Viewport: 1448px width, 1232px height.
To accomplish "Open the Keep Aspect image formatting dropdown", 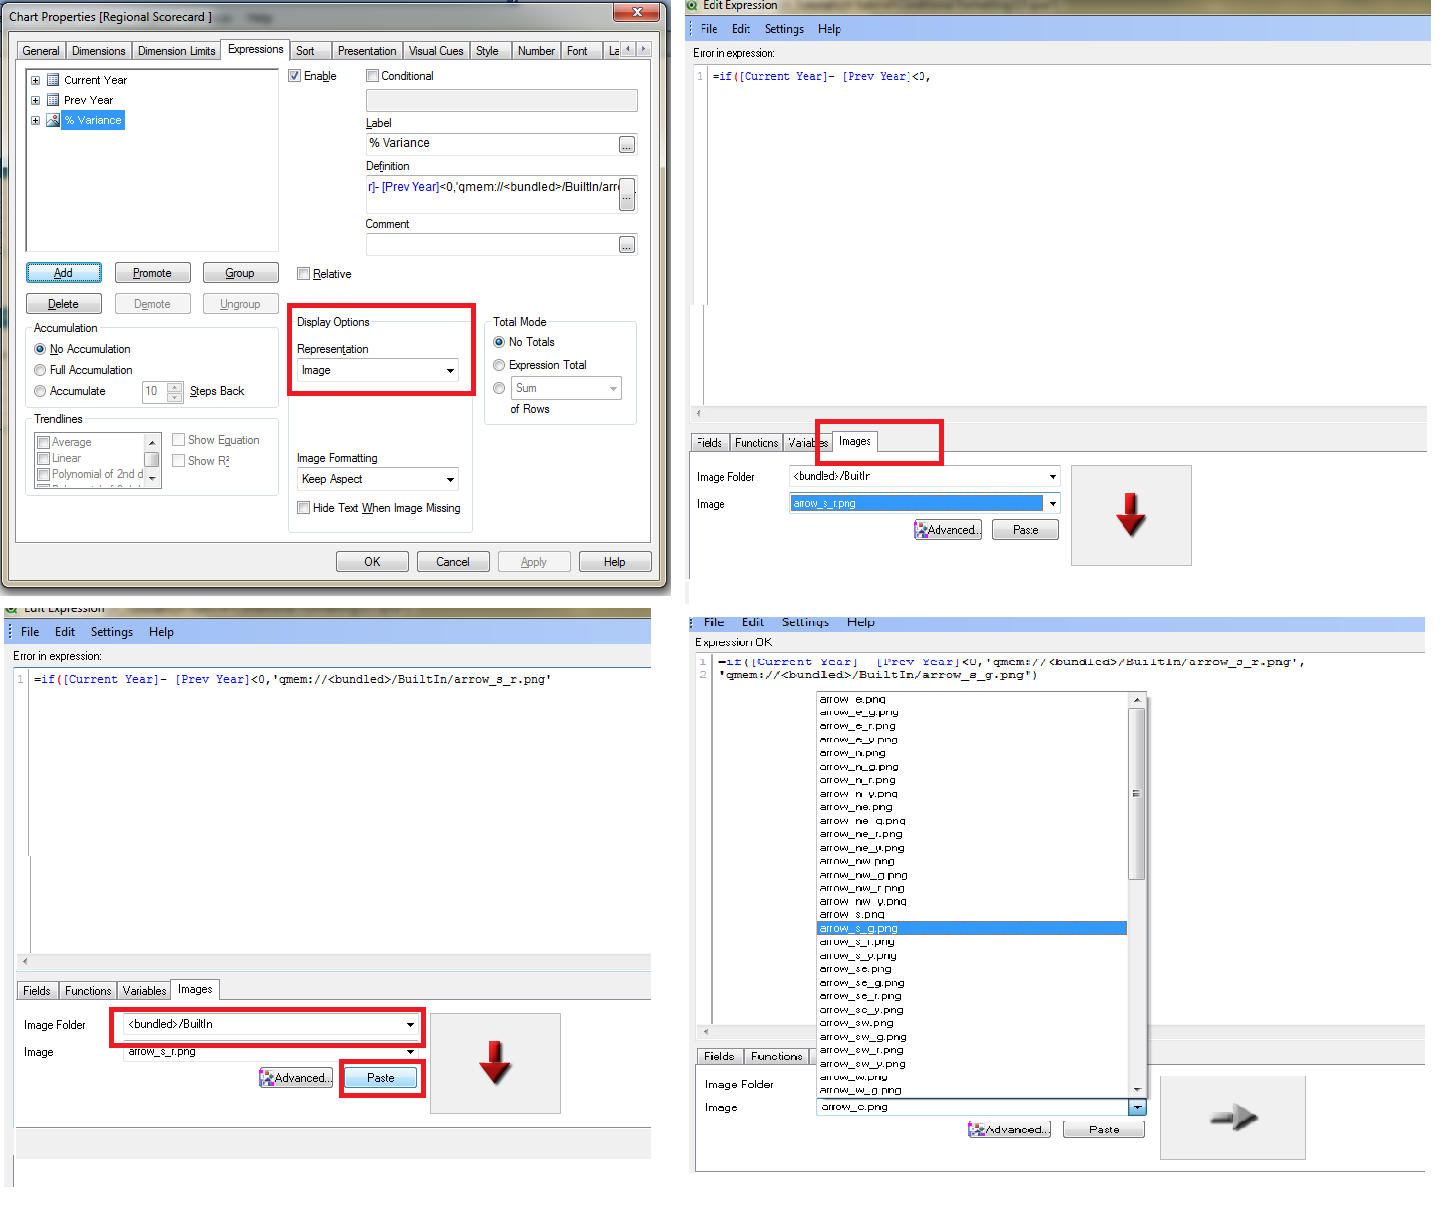I will tap(378, 479).
